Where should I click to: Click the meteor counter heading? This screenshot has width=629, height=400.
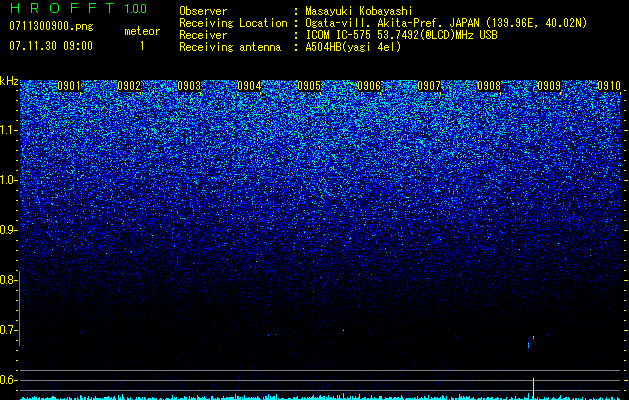(x=142, y=31)
